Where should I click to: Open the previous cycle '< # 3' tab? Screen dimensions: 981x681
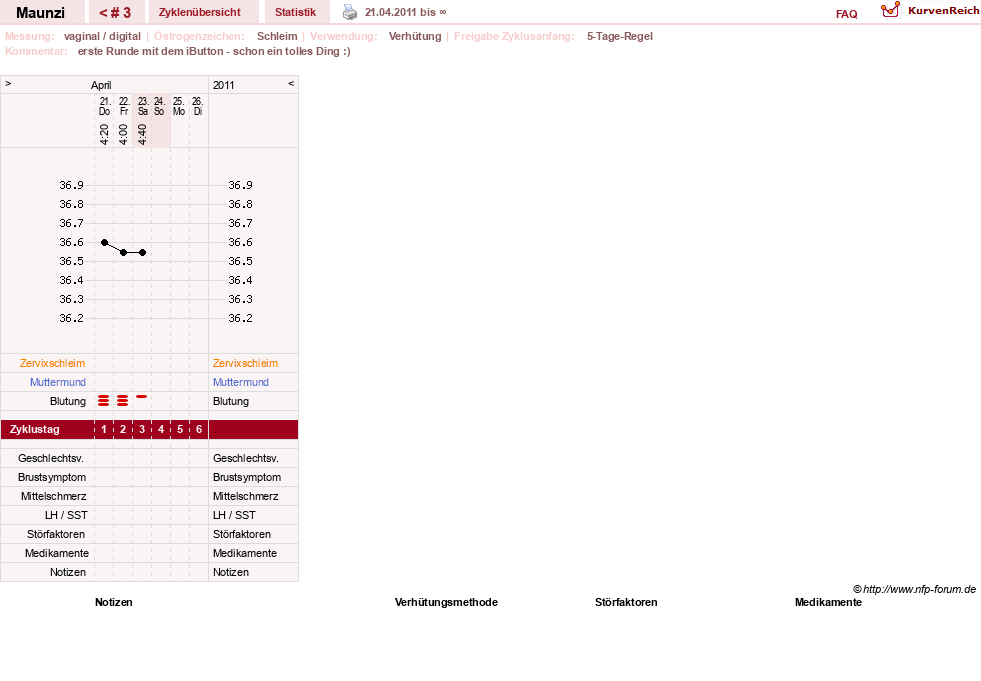click(x=116, y=12)
